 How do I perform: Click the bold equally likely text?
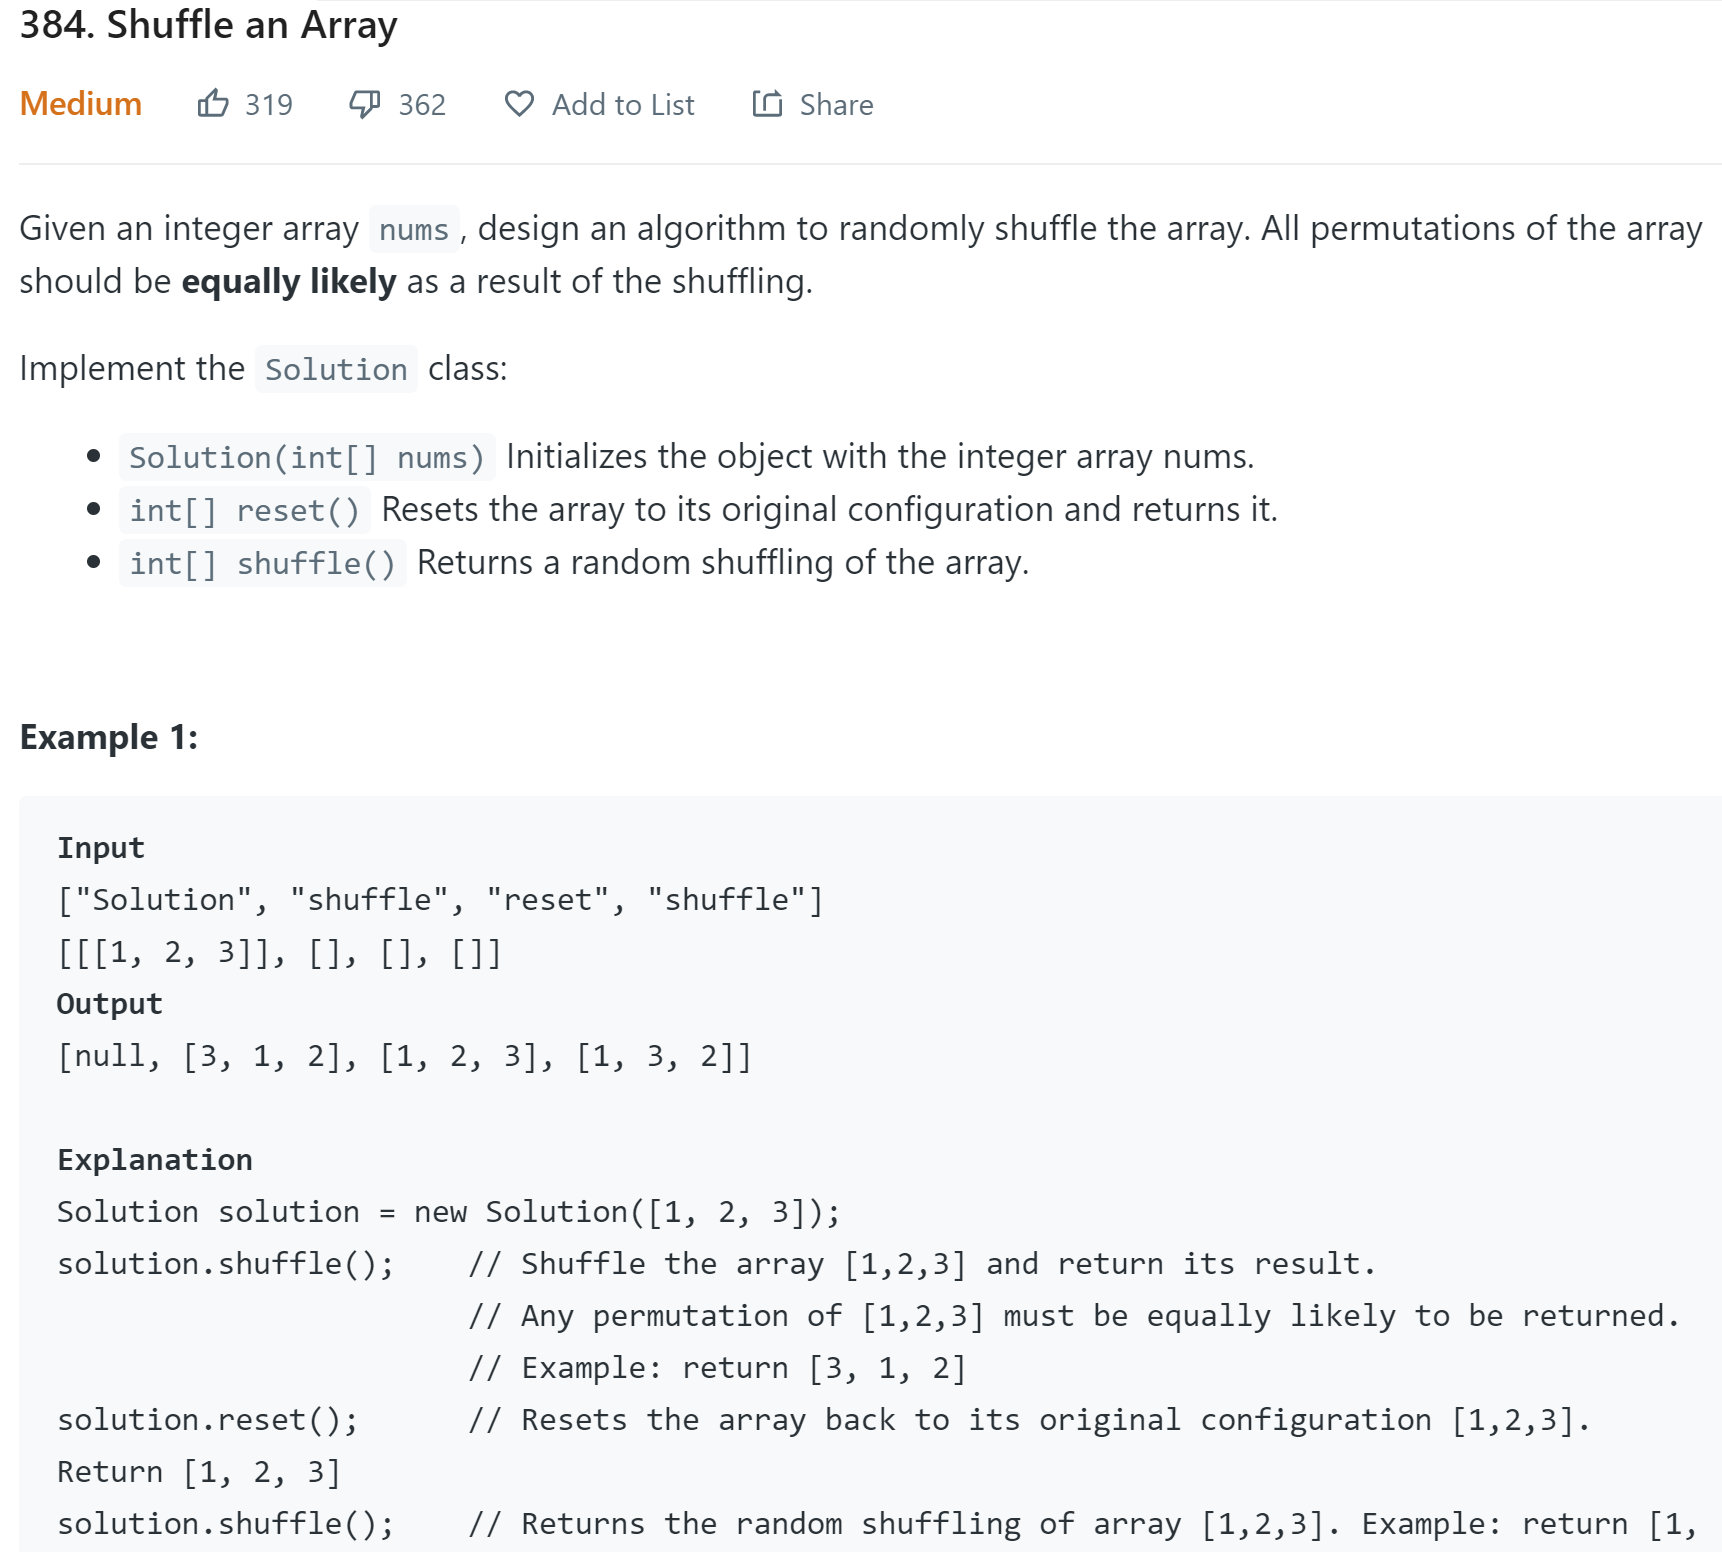coord(289,282)
